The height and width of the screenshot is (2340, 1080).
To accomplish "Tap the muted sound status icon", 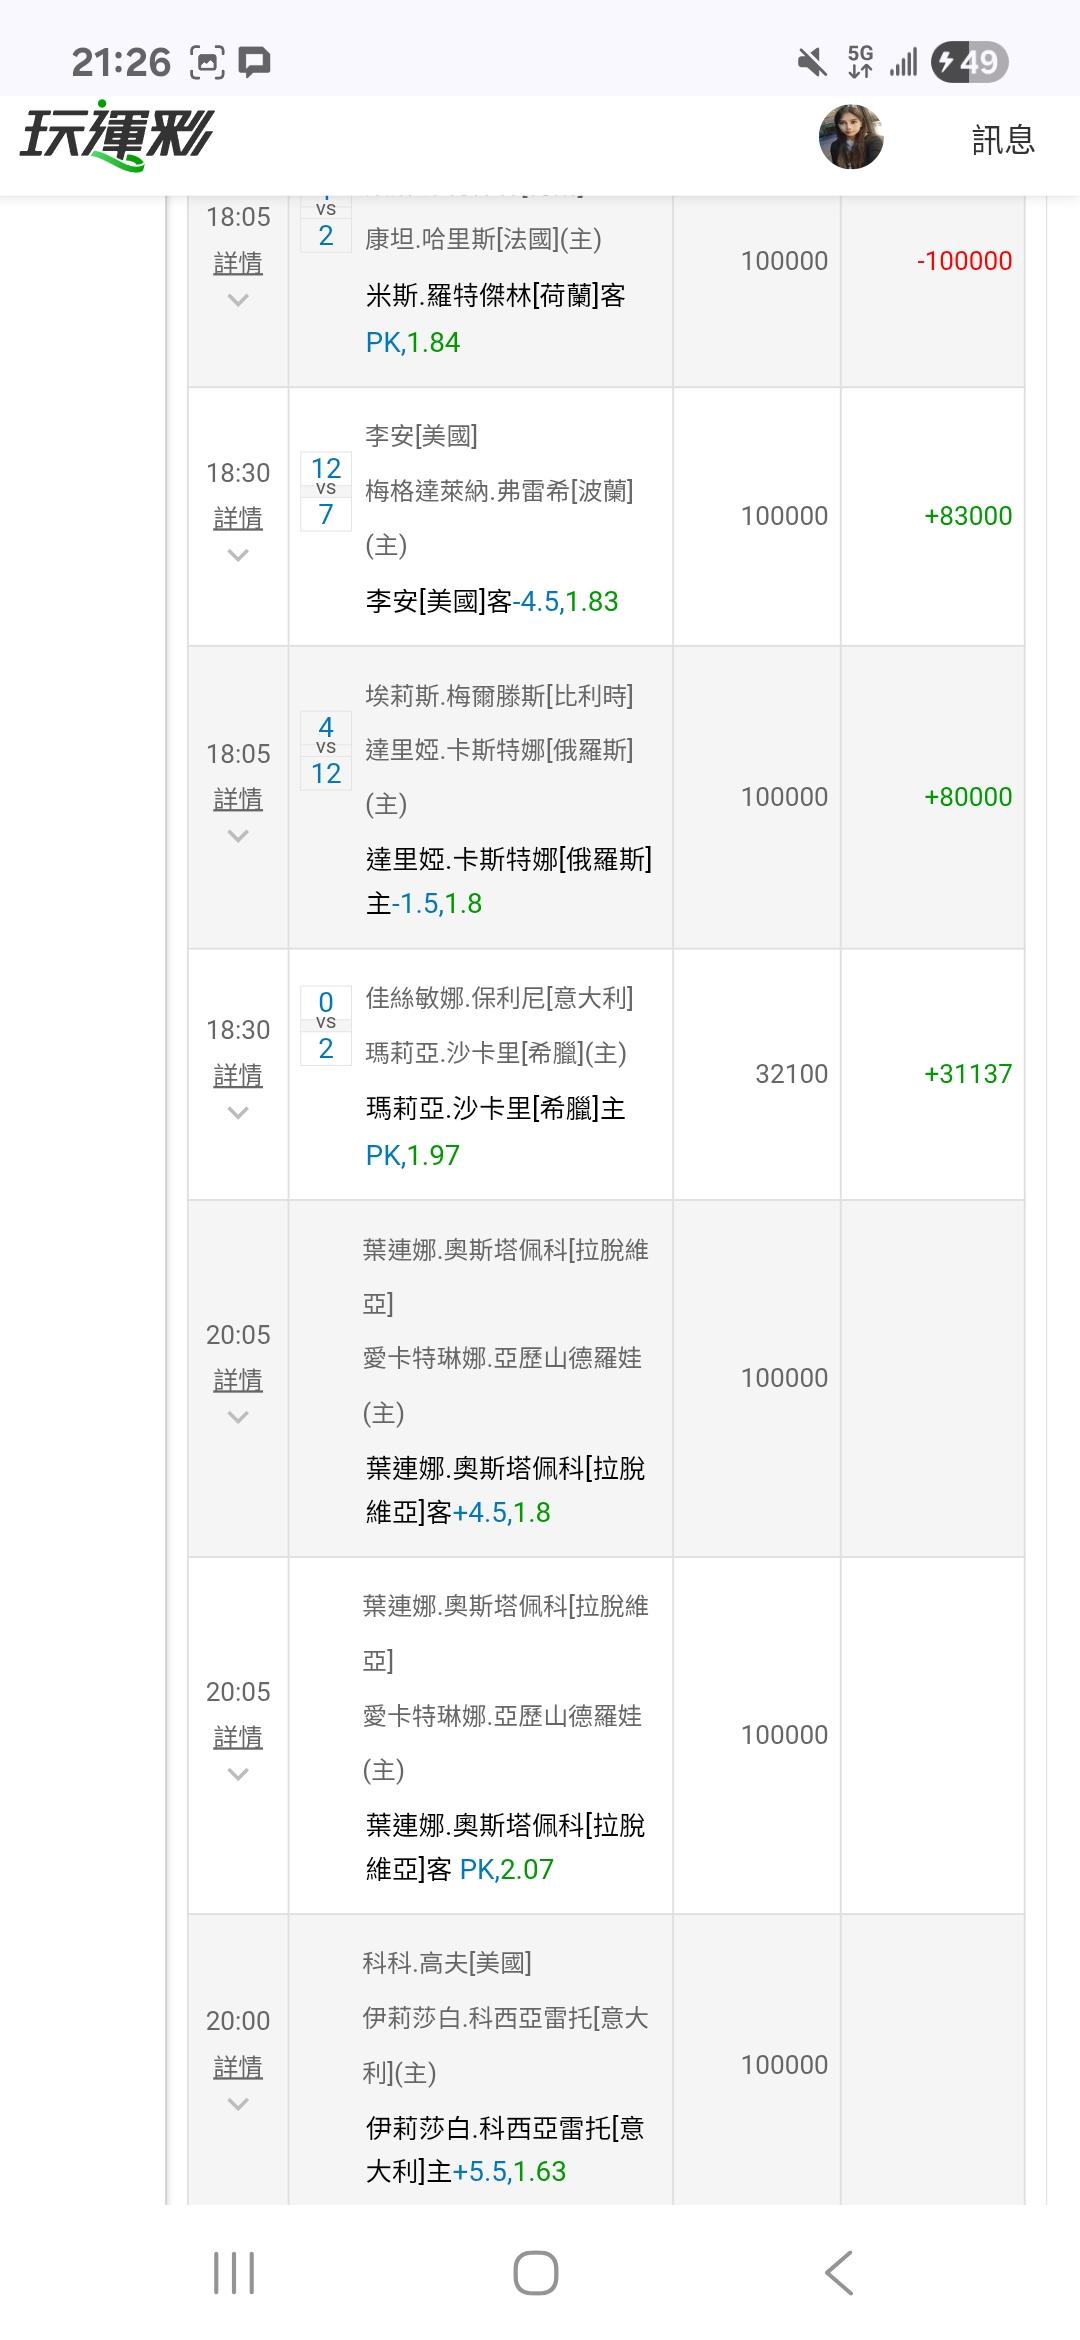I will point(812,63).
